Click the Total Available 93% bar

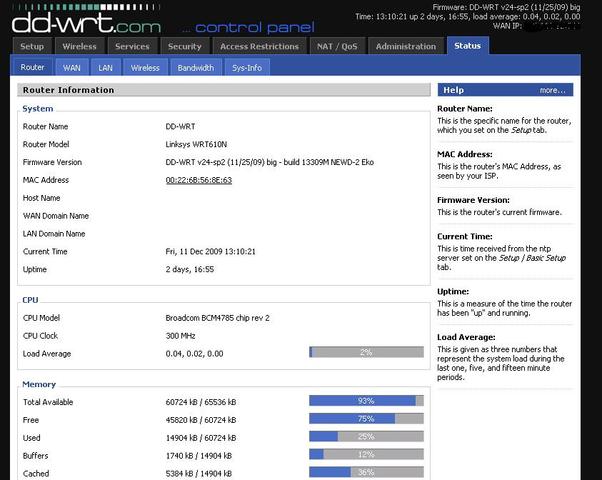tap(366, 401)
